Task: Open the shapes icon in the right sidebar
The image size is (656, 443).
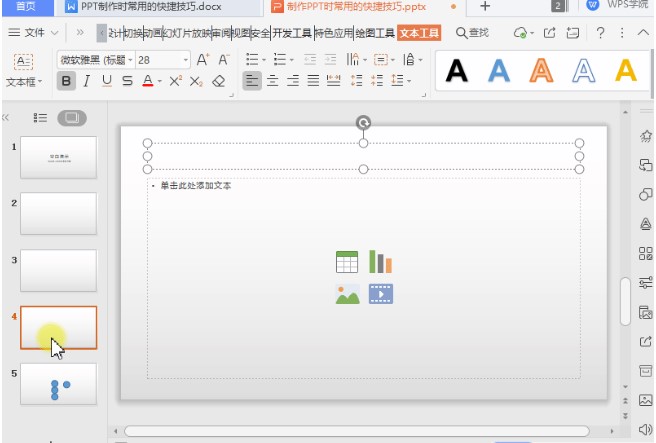Action: (x=646, y=195)
